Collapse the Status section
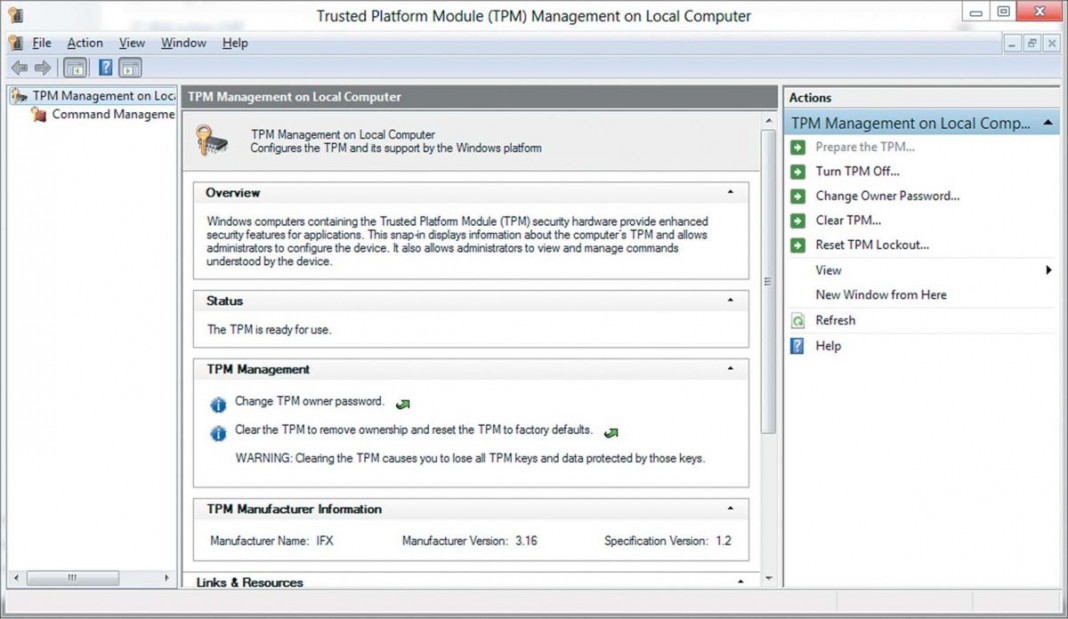The height and width of the screenshot is (619, 1068). point(730,300)
